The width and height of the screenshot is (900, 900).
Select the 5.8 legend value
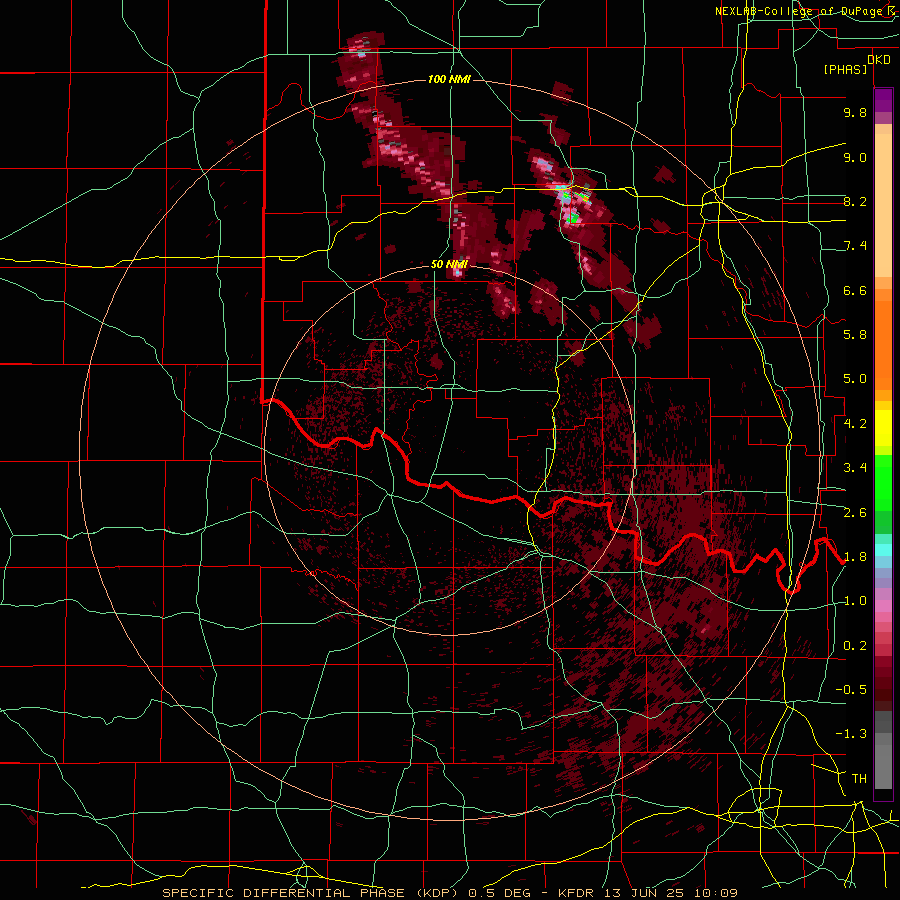(x=855, y=335)
